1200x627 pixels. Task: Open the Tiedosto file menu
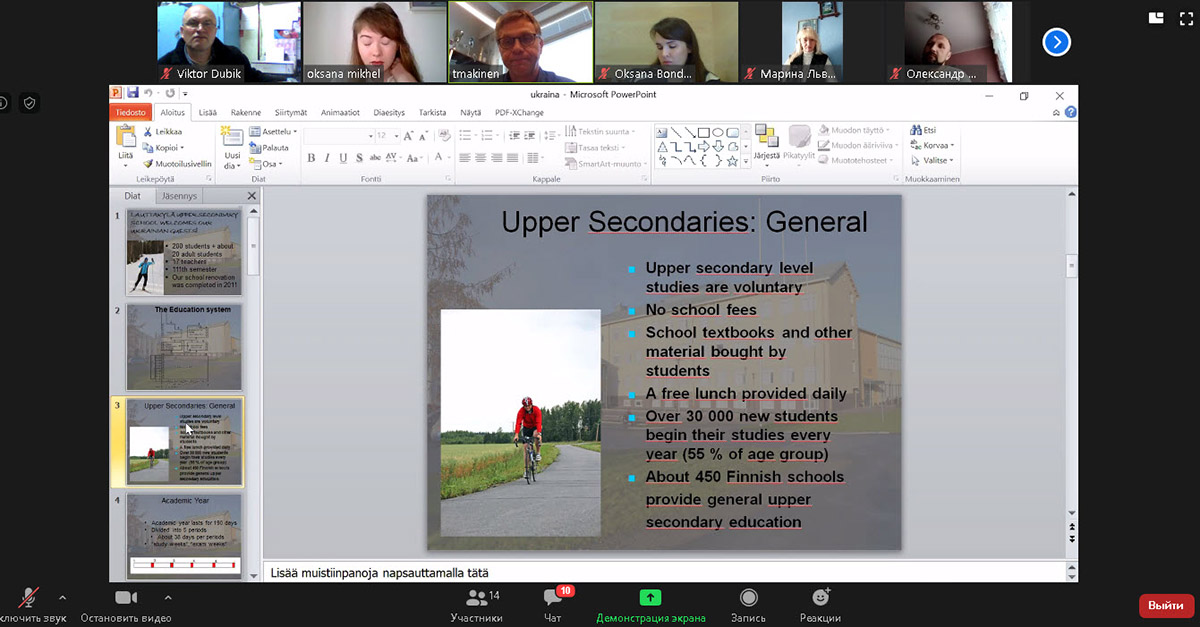click(131, 112)
